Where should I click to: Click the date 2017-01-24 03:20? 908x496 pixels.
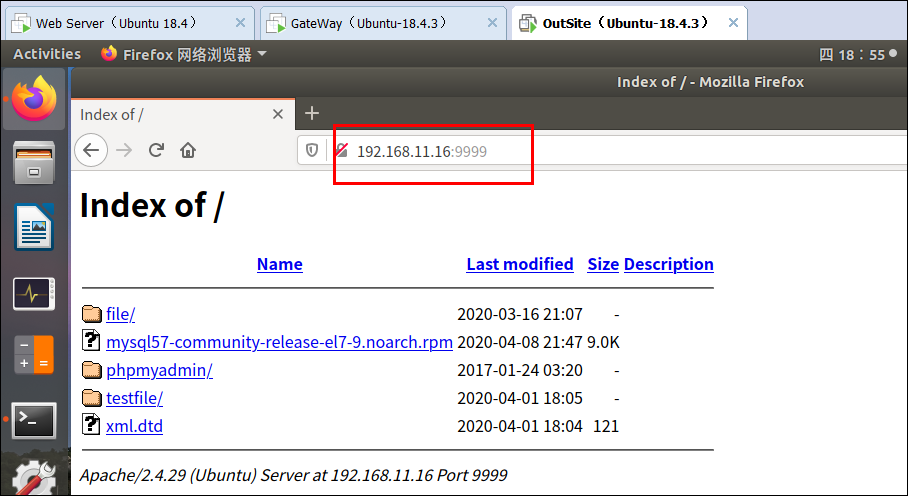coord(520,370)
